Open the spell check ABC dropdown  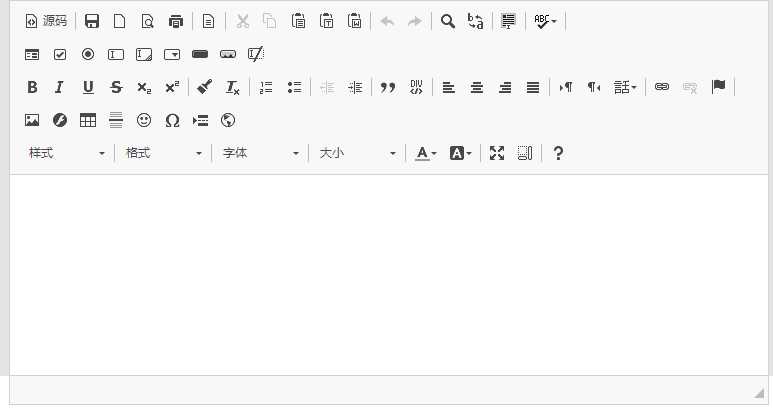pos(545,21)
